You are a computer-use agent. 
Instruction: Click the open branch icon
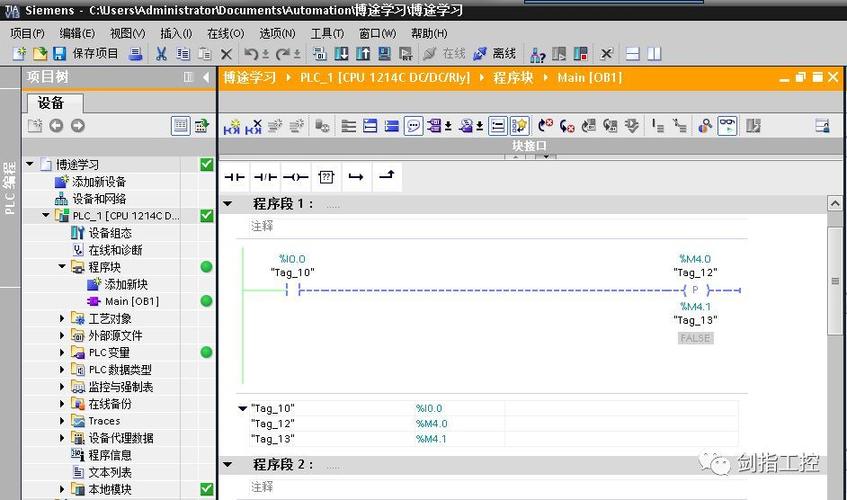pyautogui.click(x=356, y=177)
